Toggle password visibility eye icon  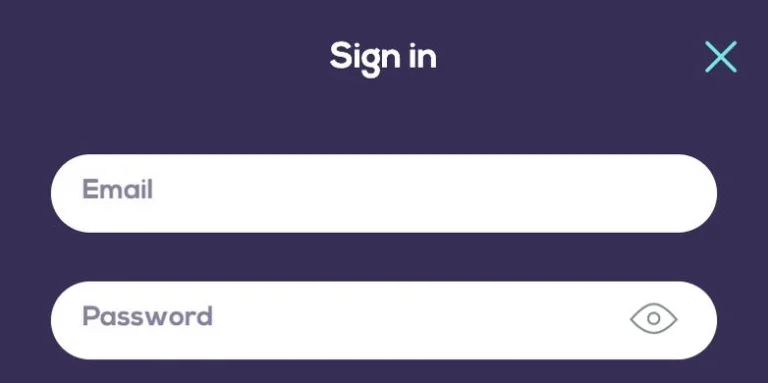click(x=653, y=318)
